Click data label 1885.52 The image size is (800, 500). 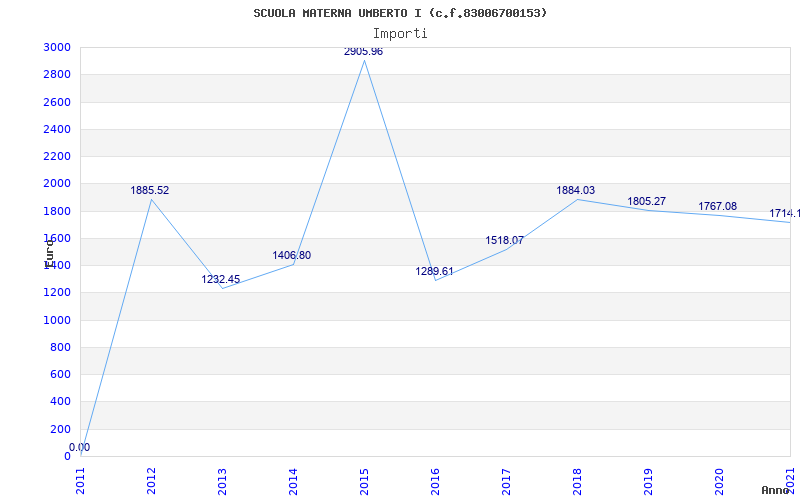click(149, 190)
